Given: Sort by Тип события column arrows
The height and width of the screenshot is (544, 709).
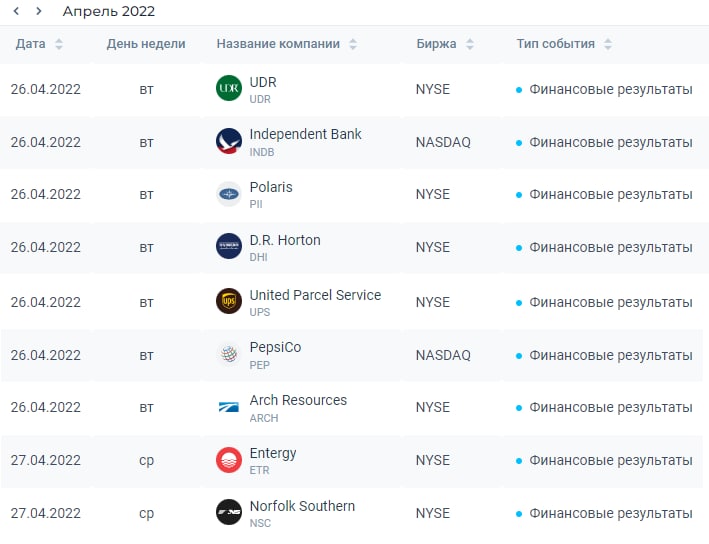Looking at the screenshot, I should pyautogui.click(x=608, y=44).
